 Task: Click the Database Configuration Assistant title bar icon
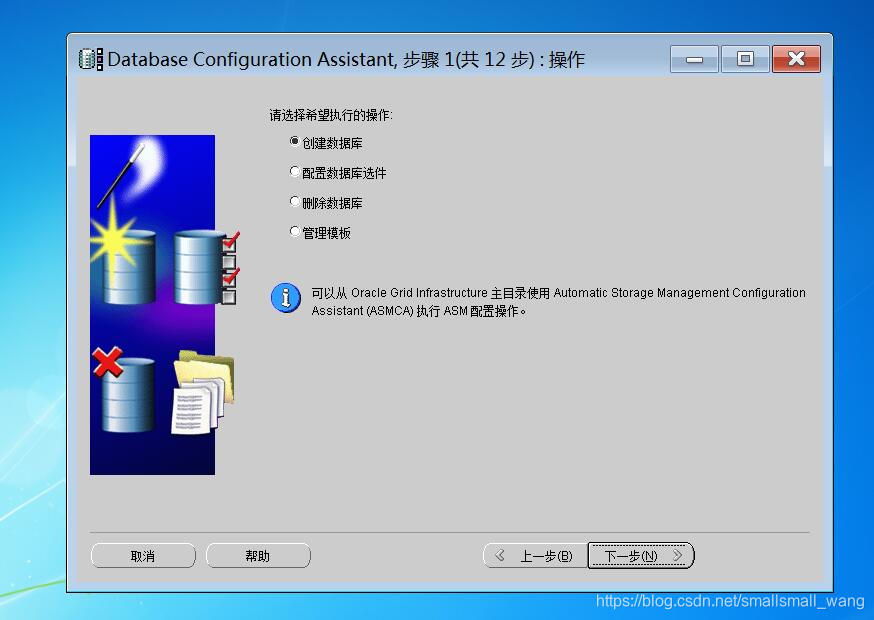[91, 59]
